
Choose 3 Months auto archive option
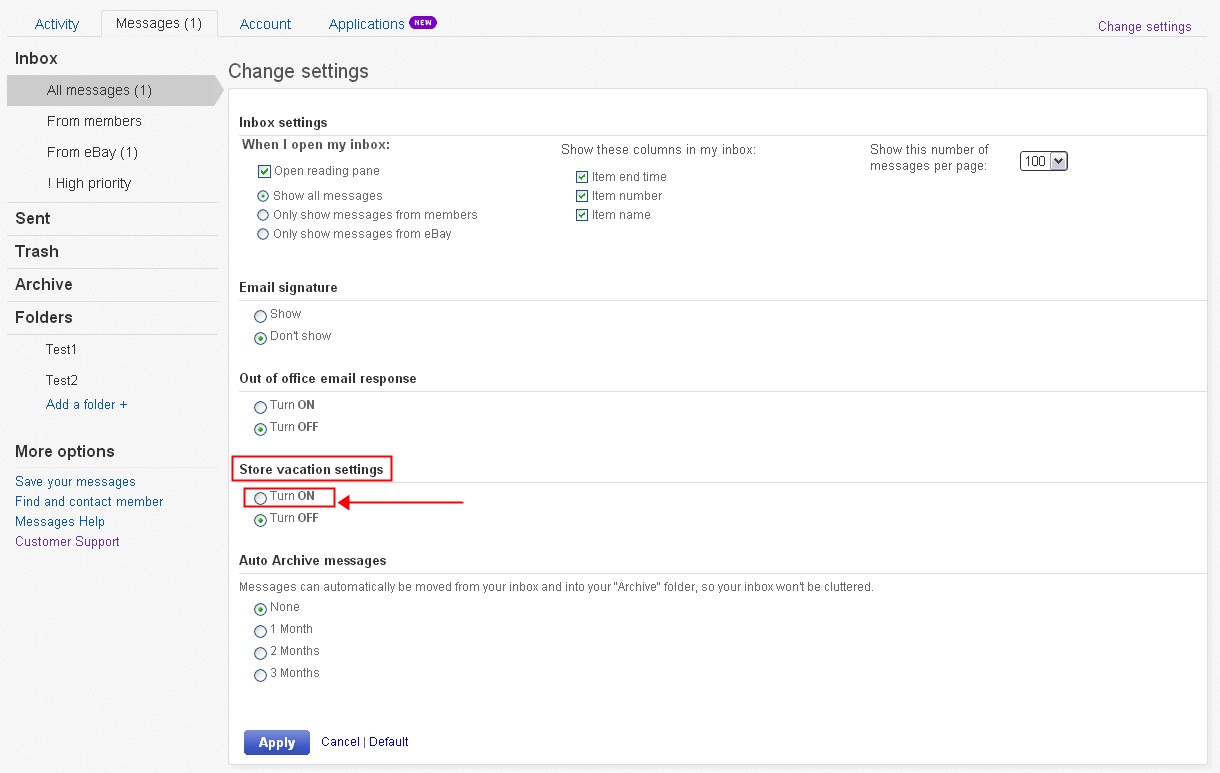point(261,674)
